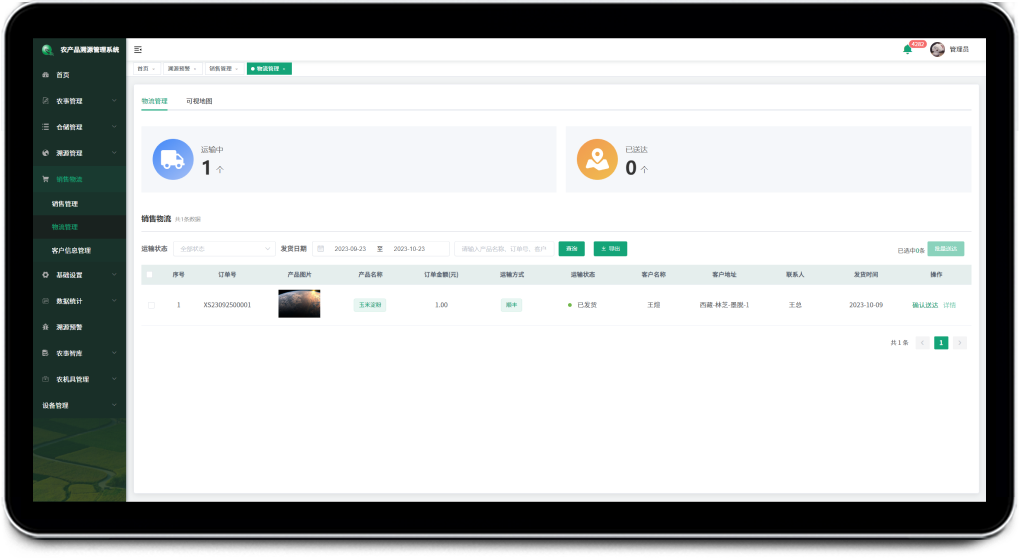Image resolution: width=1019 pixels, height=560 pixels.
Task: Click the product keyword search input field
Action: [503, 248]
